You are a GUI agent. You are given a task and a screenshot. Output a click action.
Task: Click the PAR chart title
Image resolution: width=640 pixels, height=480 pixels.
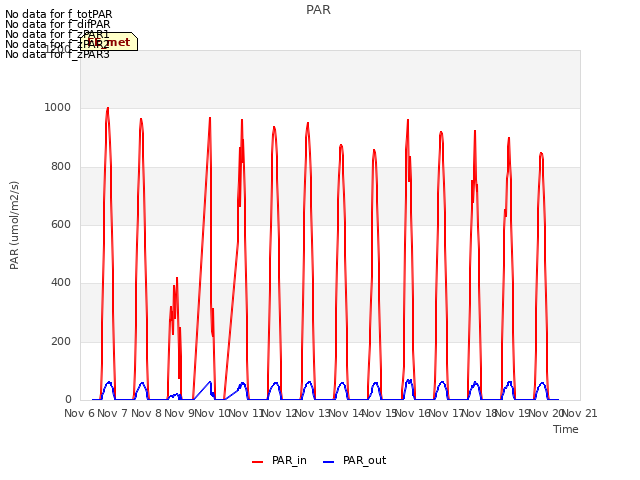tap(318, 10)
